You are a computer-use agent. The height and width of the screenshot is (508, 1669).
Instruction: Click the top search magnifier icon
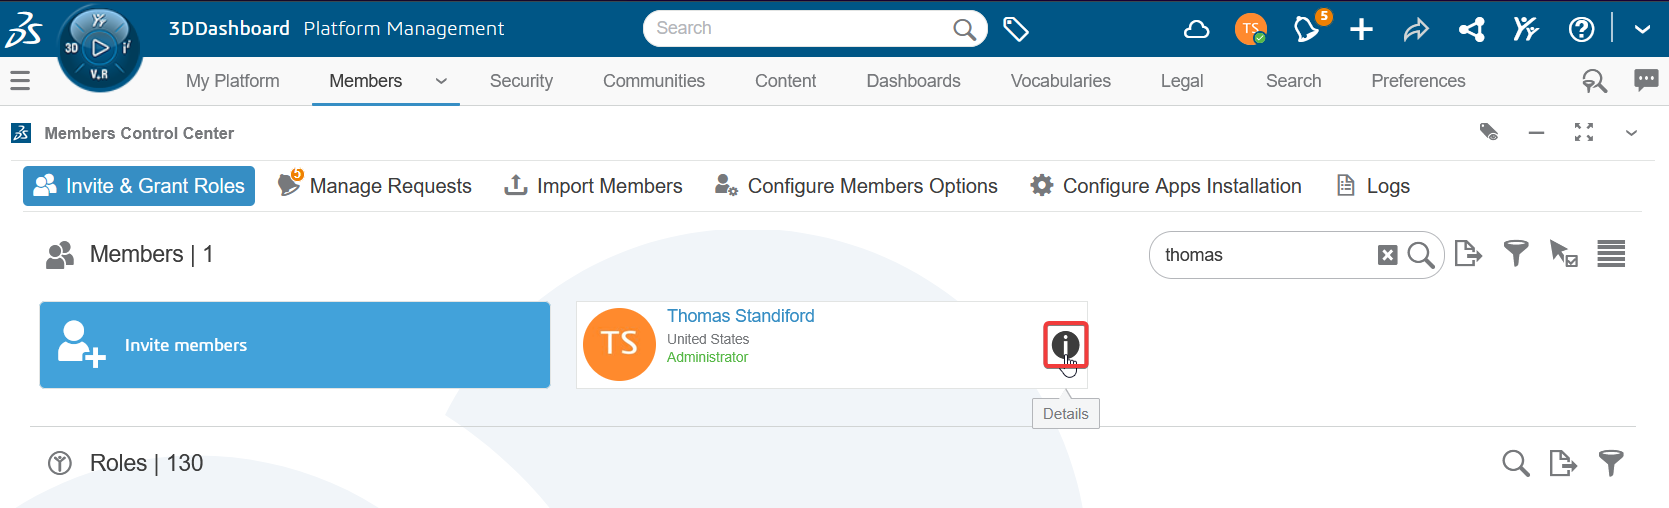964,29
